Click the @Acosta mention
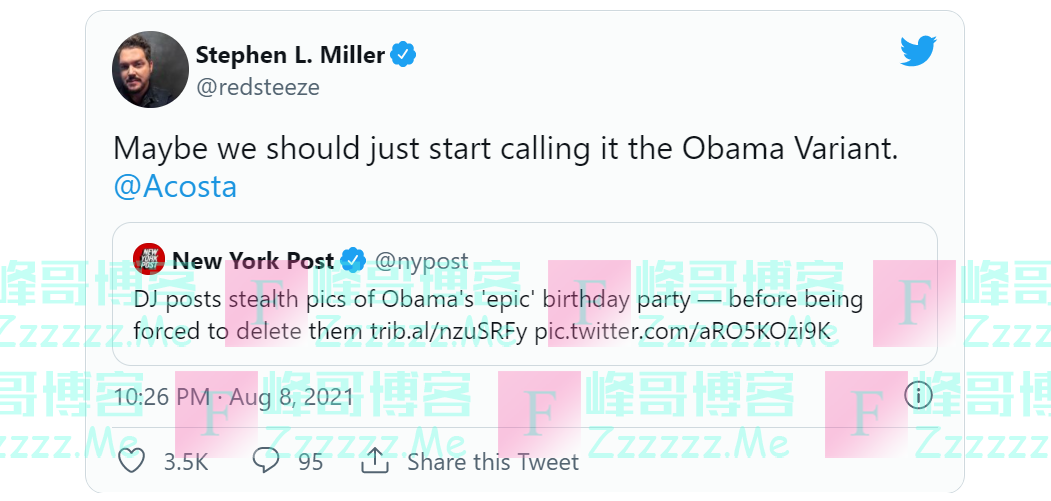This screenshot has height=501, width=1051. [x=175, y=186]
